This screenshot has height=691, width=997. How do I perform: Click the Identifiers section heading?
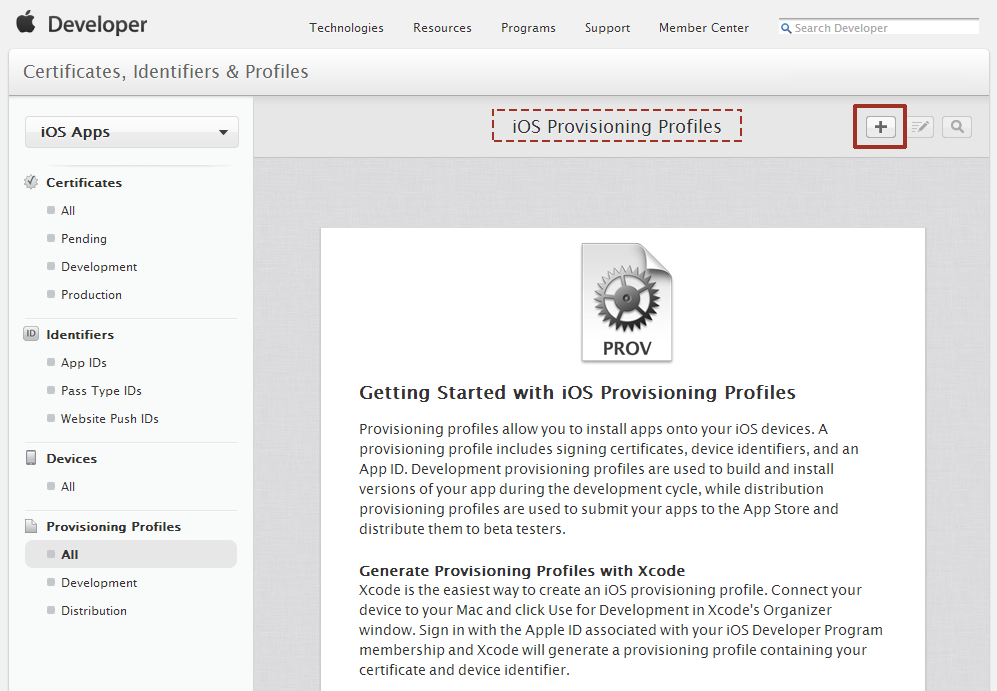pos(80,334)
